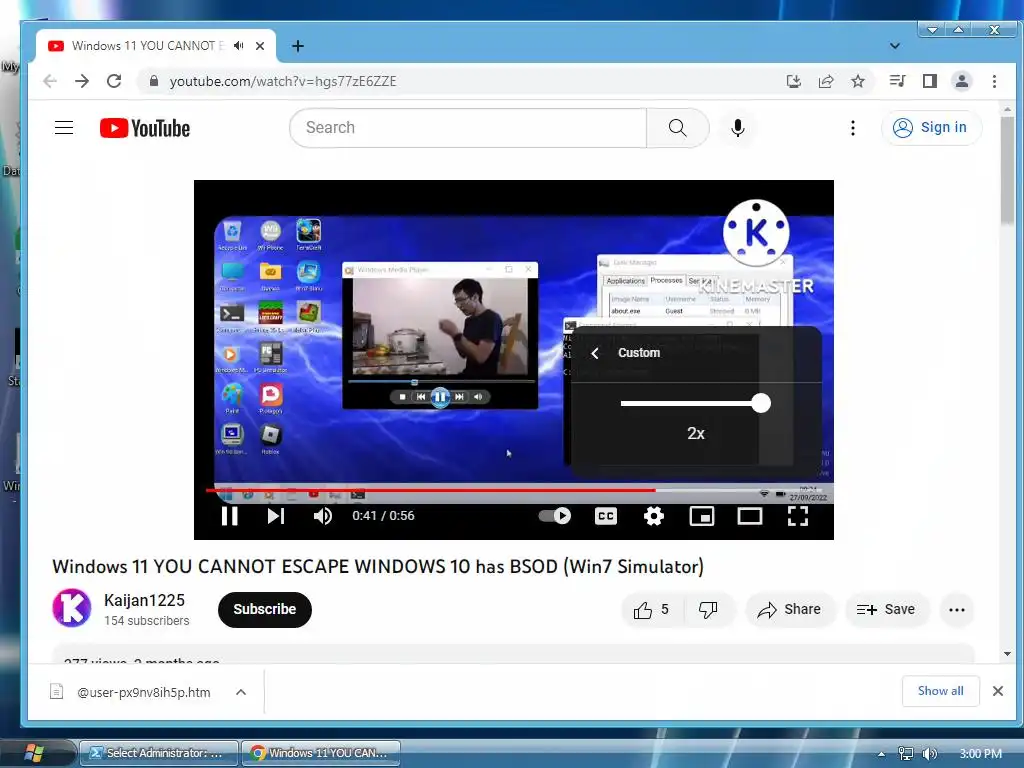The height and width of the screenshot is (768, 1024).
Task: Reload the page
Action: click(114, 81)
